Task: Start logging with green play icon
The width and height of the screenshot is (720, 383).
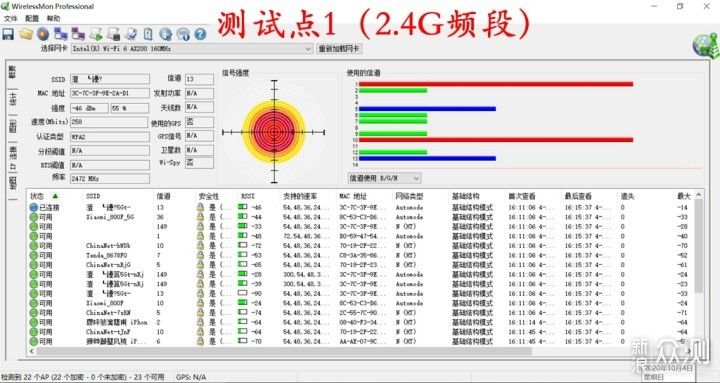Action: [96, 34]
